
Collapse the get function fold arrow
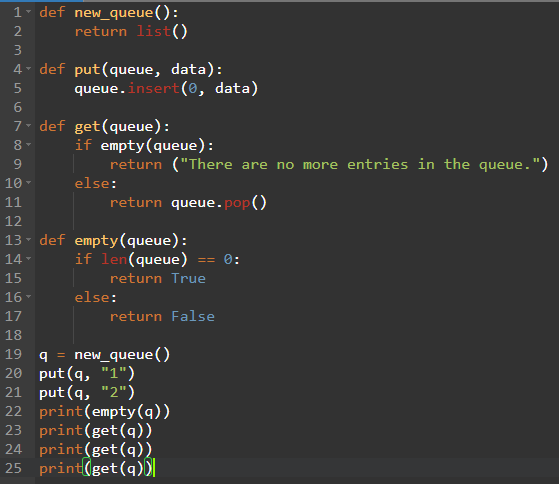[29, 125]
